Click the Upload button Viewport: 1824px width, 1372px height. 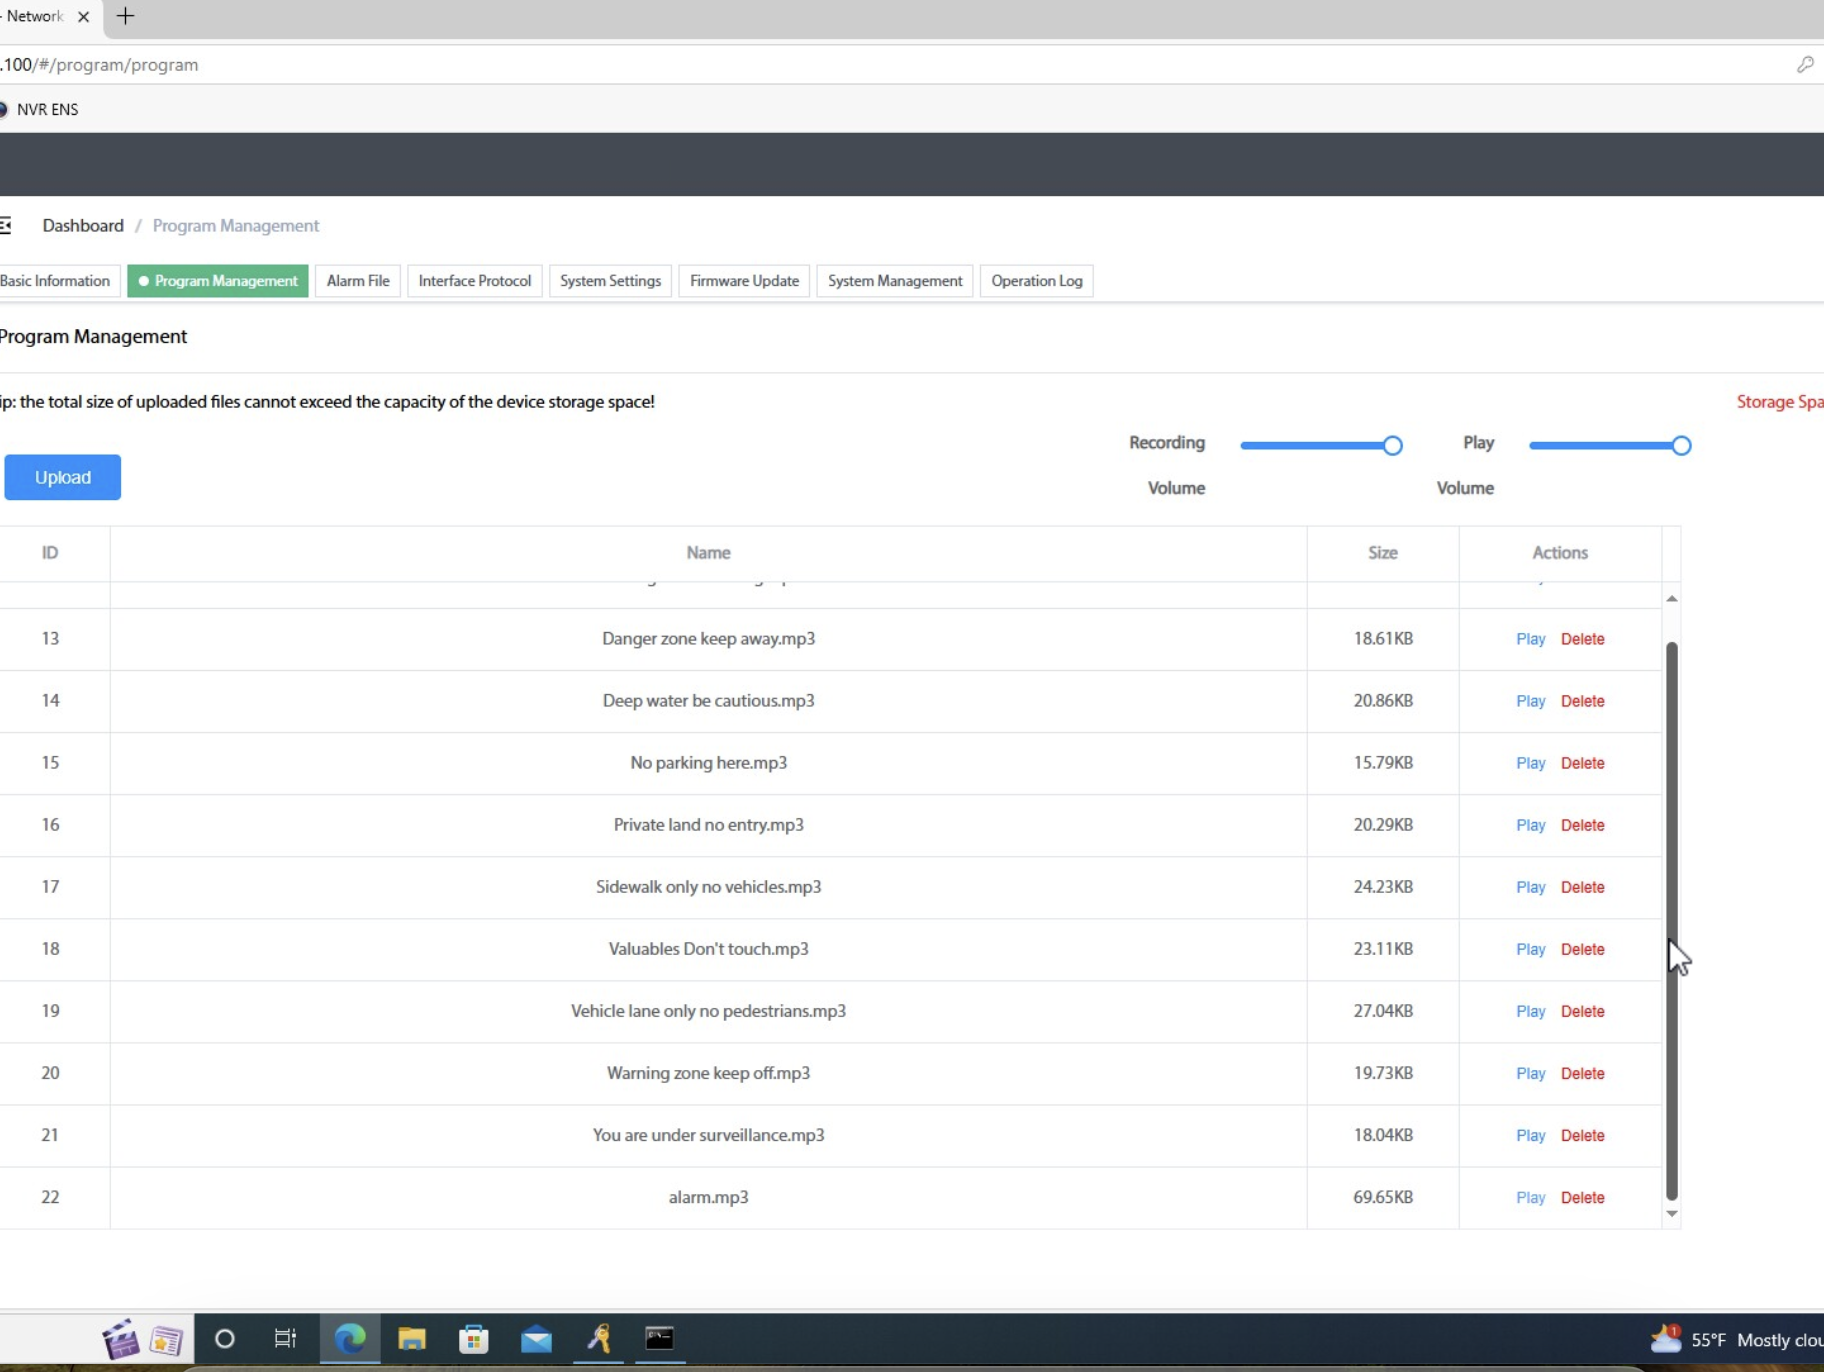coord(62,477)
